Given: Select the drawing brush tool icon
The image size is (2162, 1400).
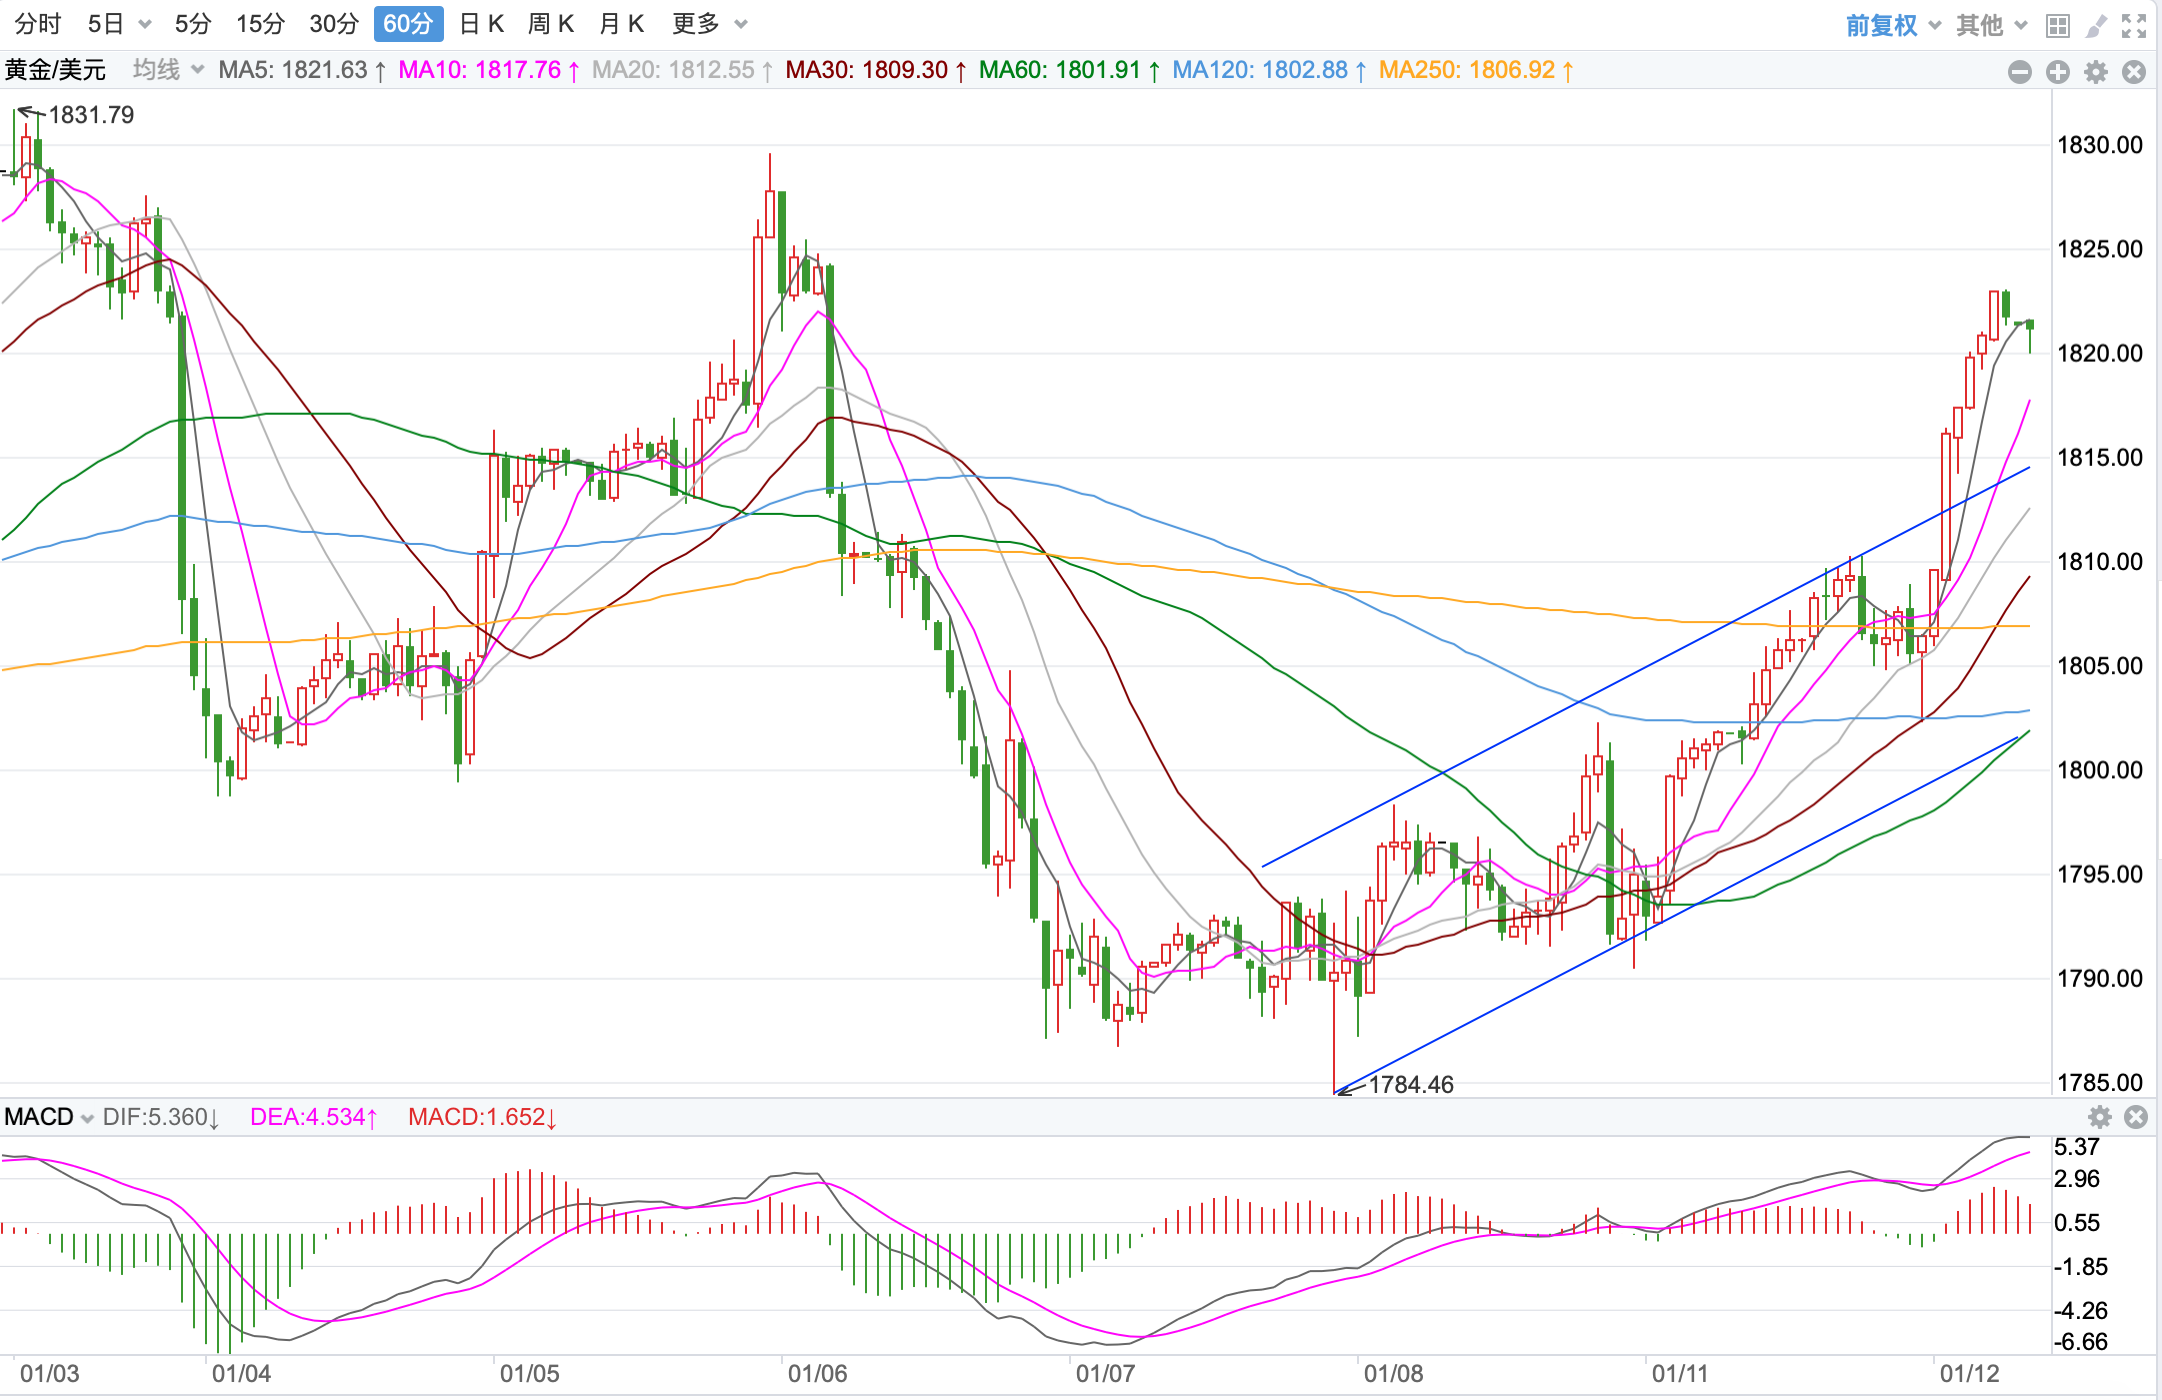Looking at the screenshot, I should [x=2096, y=25].
